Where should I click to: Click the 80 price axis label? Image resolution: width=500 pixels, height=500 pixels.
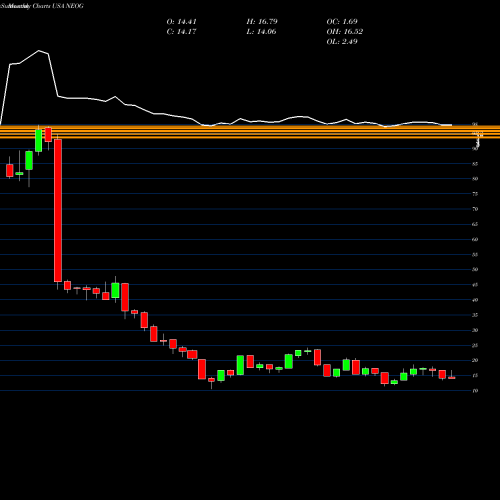[x=475, y=179]
